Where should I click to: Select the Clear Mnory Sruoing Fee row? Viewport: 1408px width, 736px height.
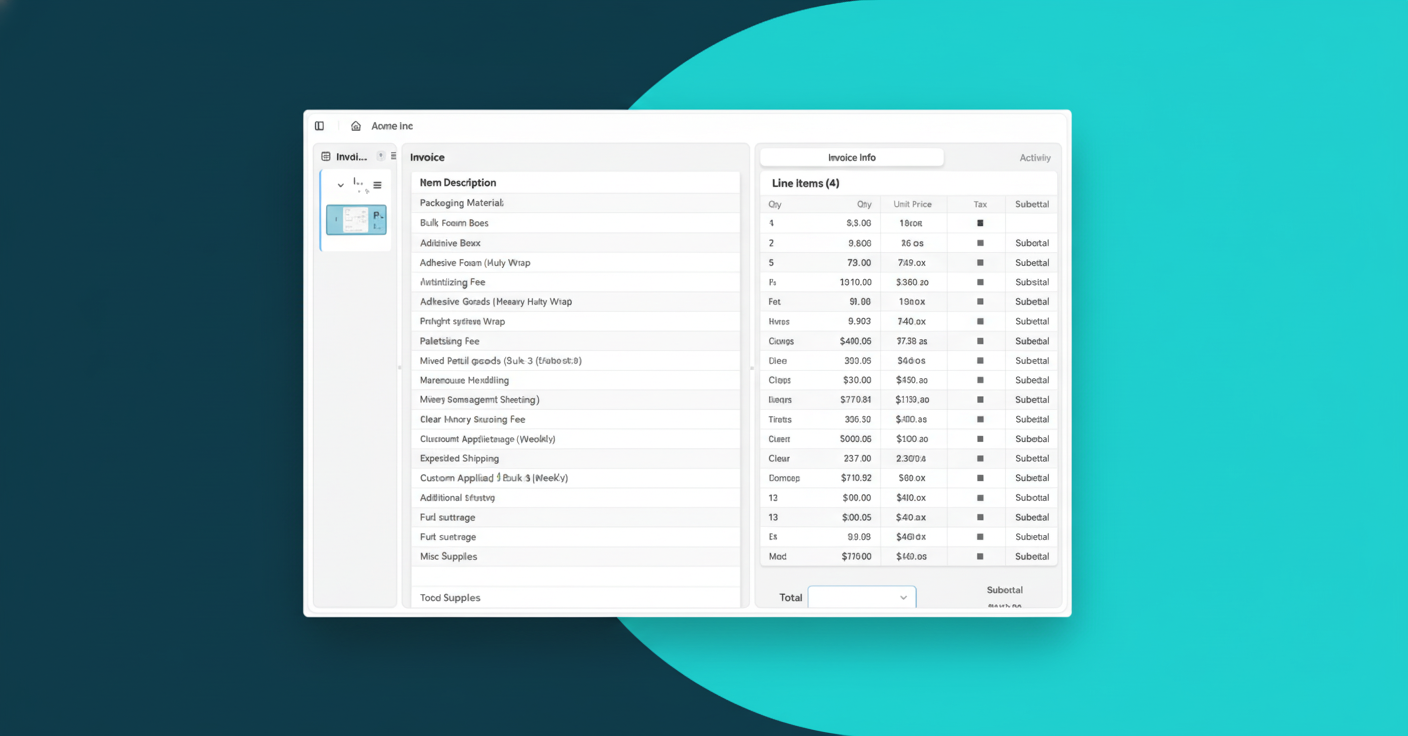[x=575, y=419]
